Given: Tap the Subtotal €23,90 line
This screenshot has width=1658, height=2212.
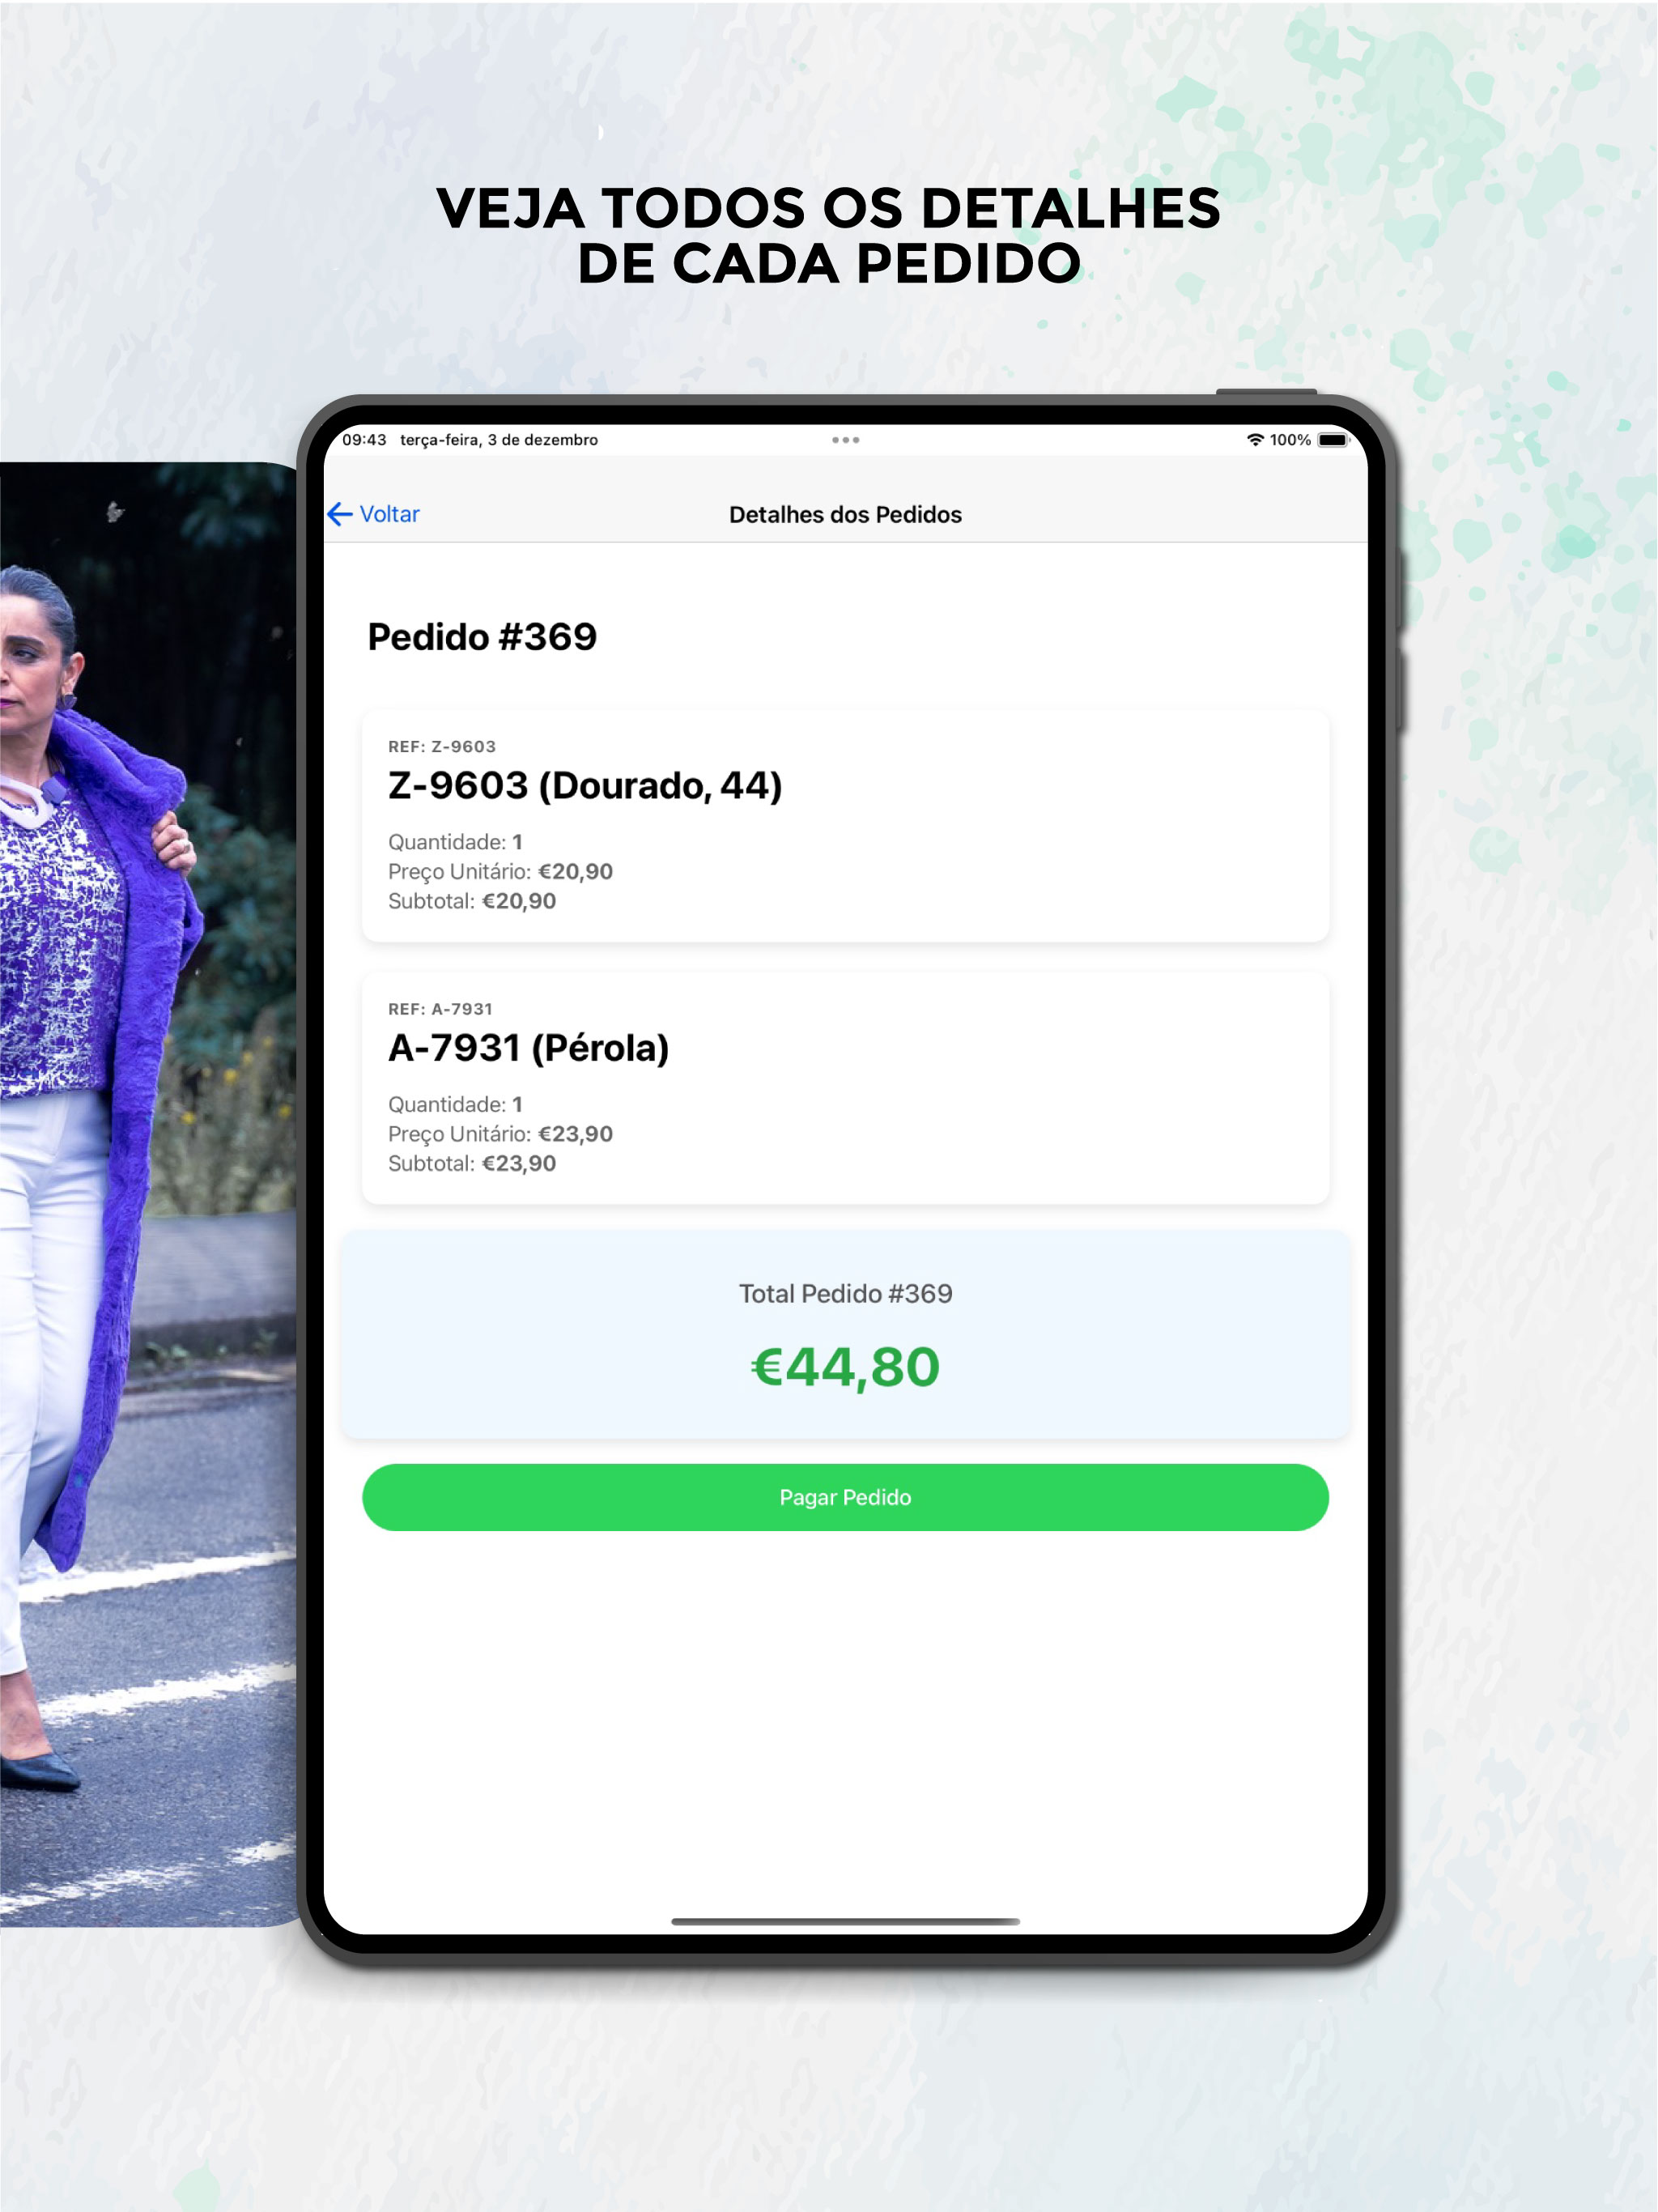Looking at the screenshot, I should click(x=472, y=1164).
